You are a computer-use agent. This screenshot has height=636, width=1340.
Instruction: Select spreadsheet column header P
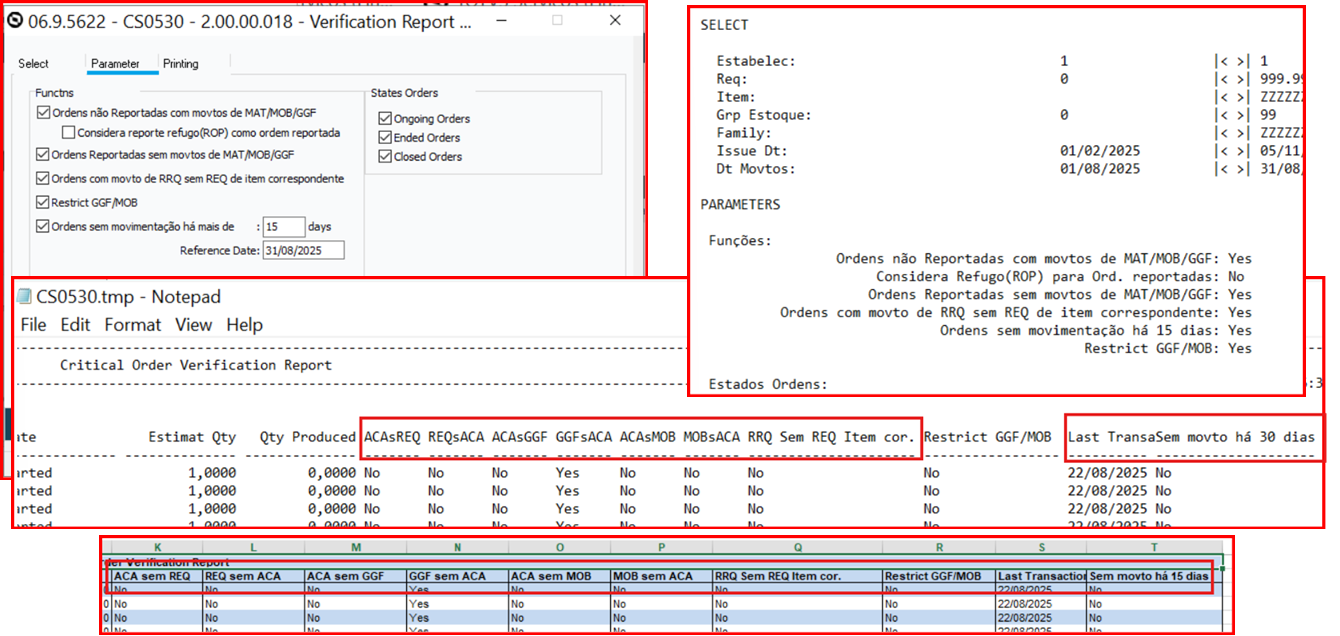pyautogui.click(x=662, y=549)
